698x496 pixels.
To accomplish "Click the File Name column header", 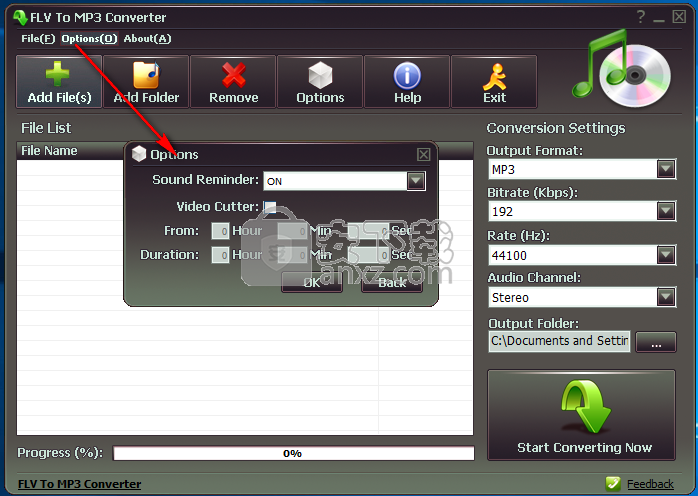I will tap(49, 151).
